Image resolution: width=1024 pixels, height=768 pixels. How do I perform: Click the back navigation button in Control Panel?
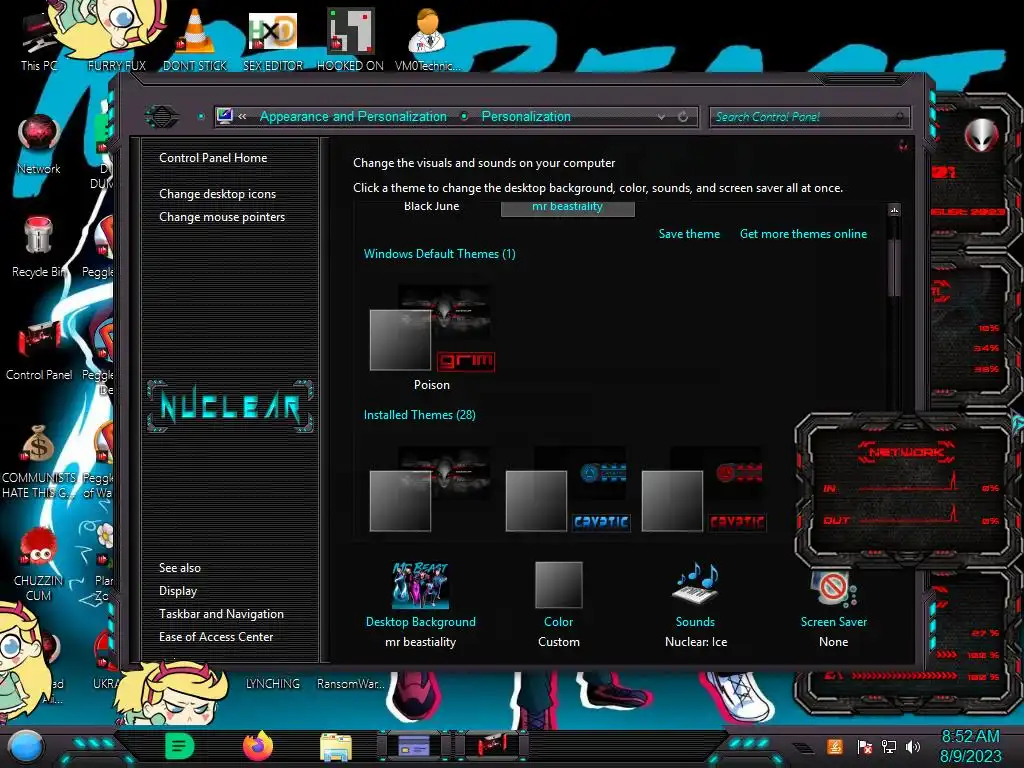pyautogui.click(x=162, y=117)
